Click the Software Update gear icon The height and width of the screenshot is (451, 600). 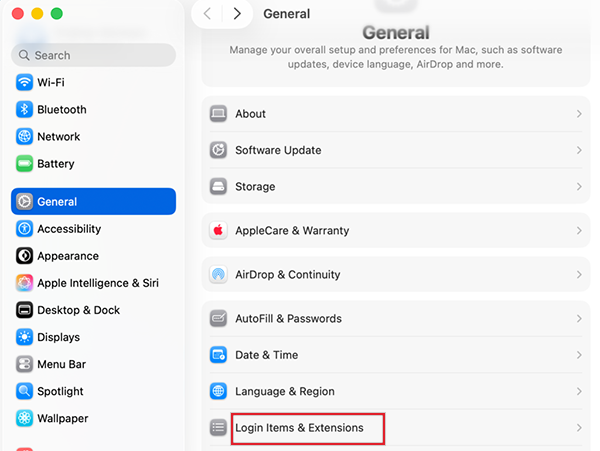coord(218,150)
